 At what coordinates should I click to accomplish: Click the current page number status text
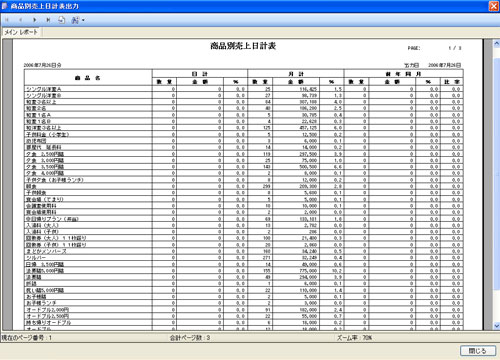point(27,338)
